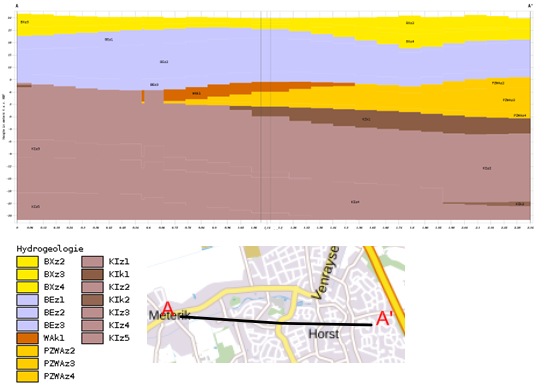Click the PZWAz3 legend text label
The width and height of the screenshot is (536, 385).
coord(59,363)
